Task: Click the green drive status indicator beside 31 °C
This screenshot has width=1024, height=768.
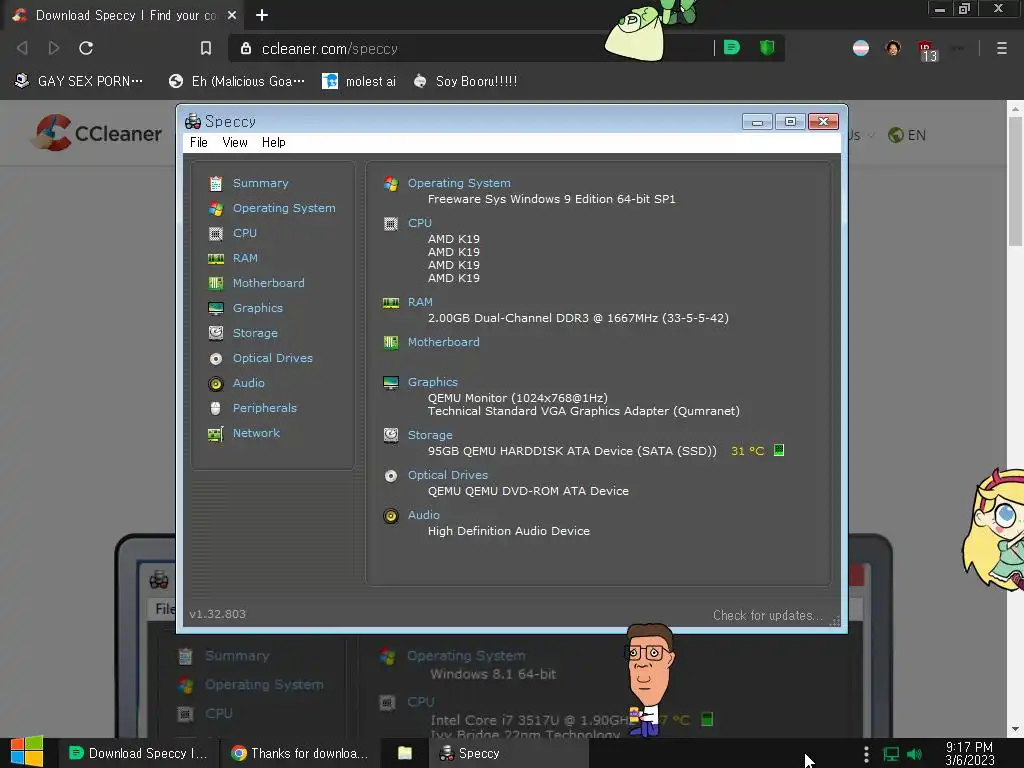Action: pyautogui.click(x=778, y=450)
